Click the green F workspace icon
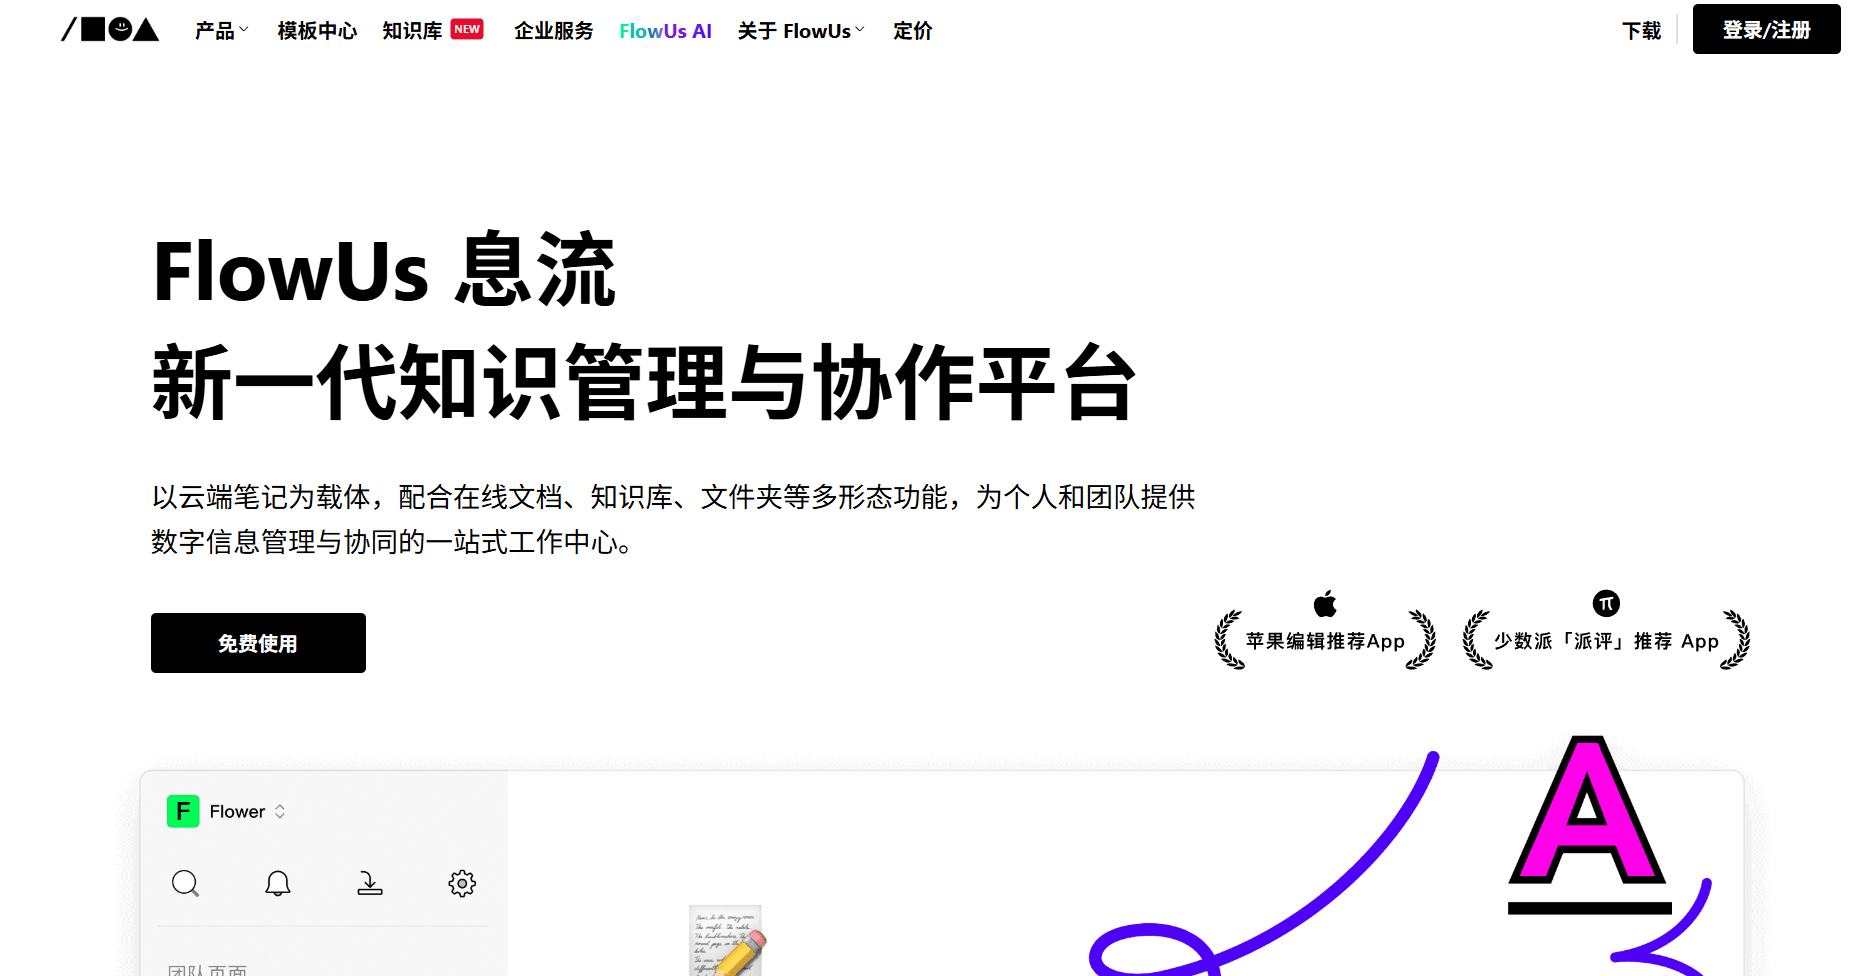 pos(183,811)
